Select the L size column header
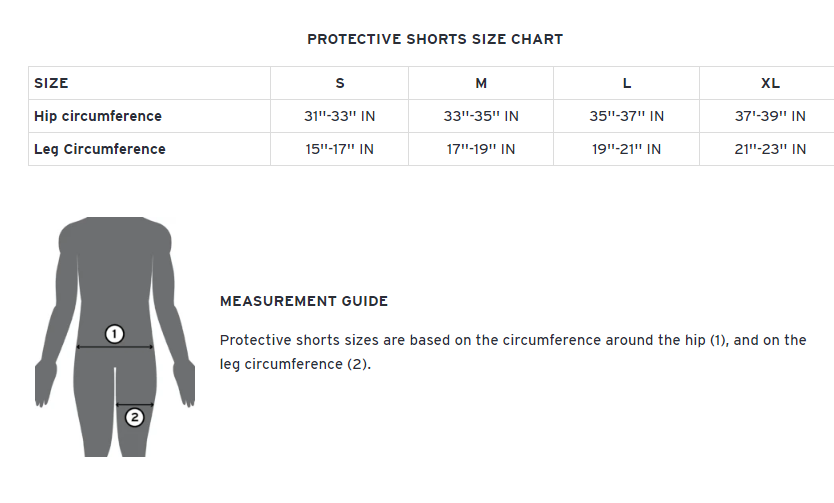The width and height of the screenshot is (834, 503). click(x=627, y=83)
